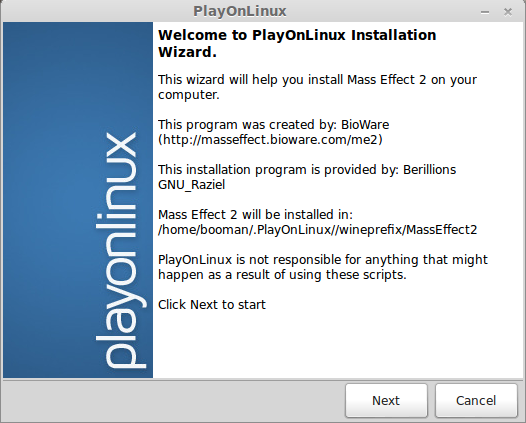Viewport: 526px width, 423px height.
Task: Click Next to start the installation
Action: click(x=386, y=401)
